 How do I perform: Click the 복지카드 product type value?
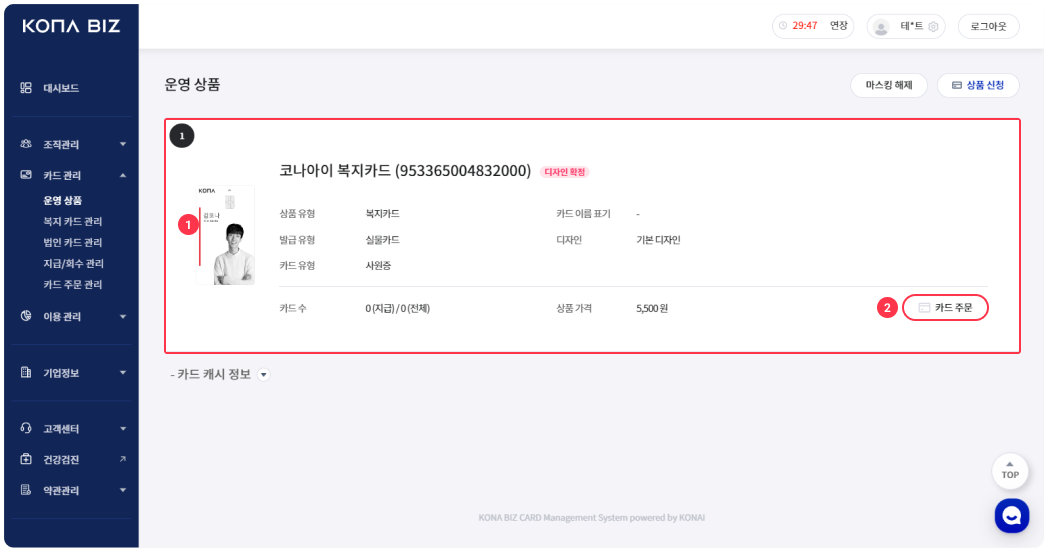coord(382,214)
